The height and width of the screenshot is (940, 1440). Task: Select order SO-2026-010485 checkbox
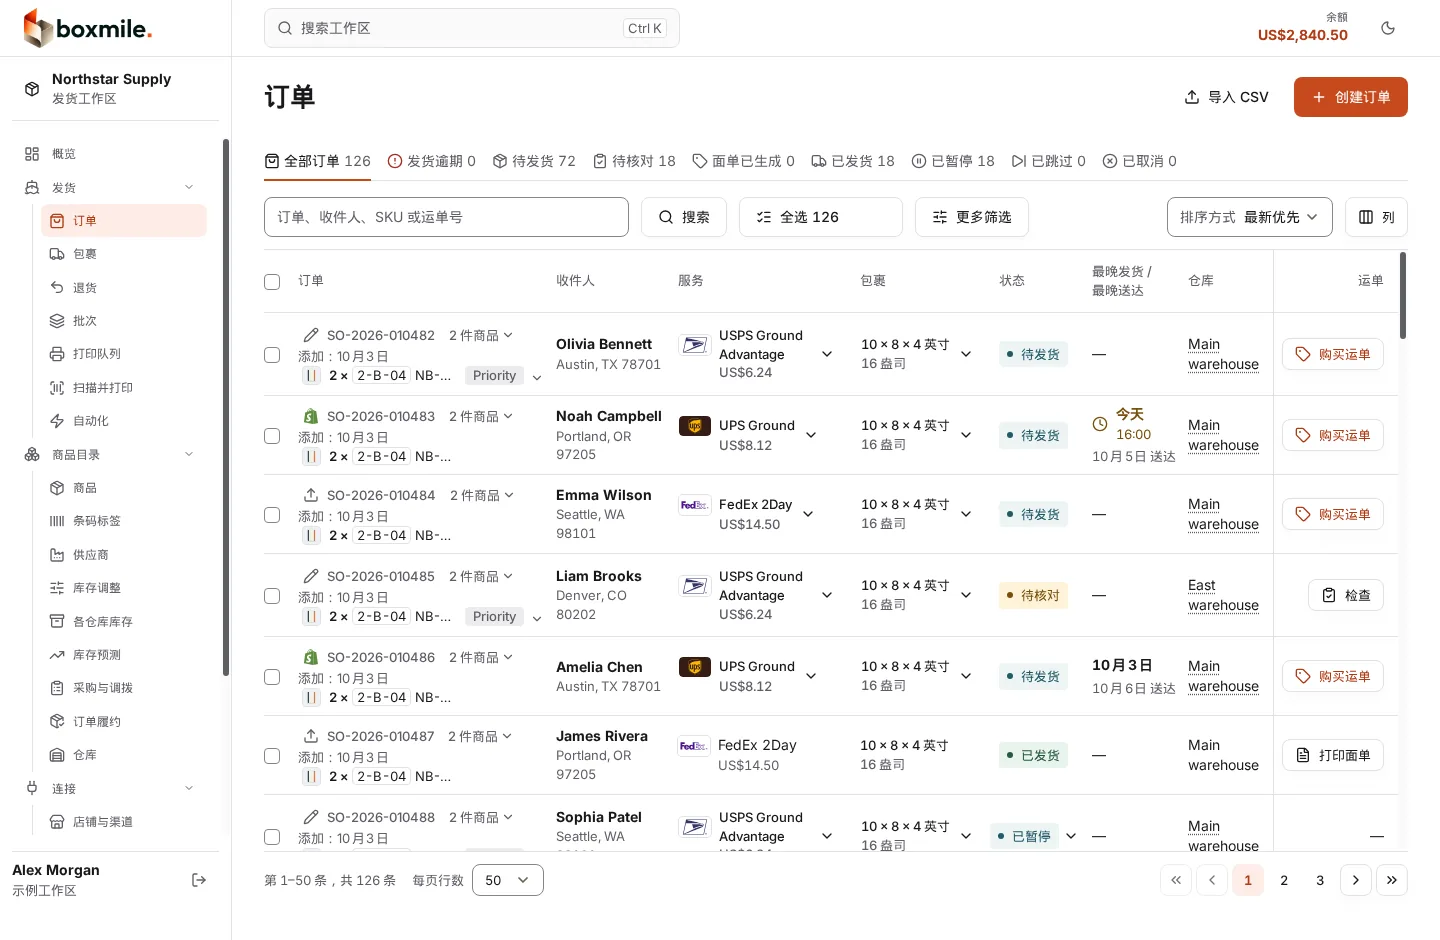(272, 596)
